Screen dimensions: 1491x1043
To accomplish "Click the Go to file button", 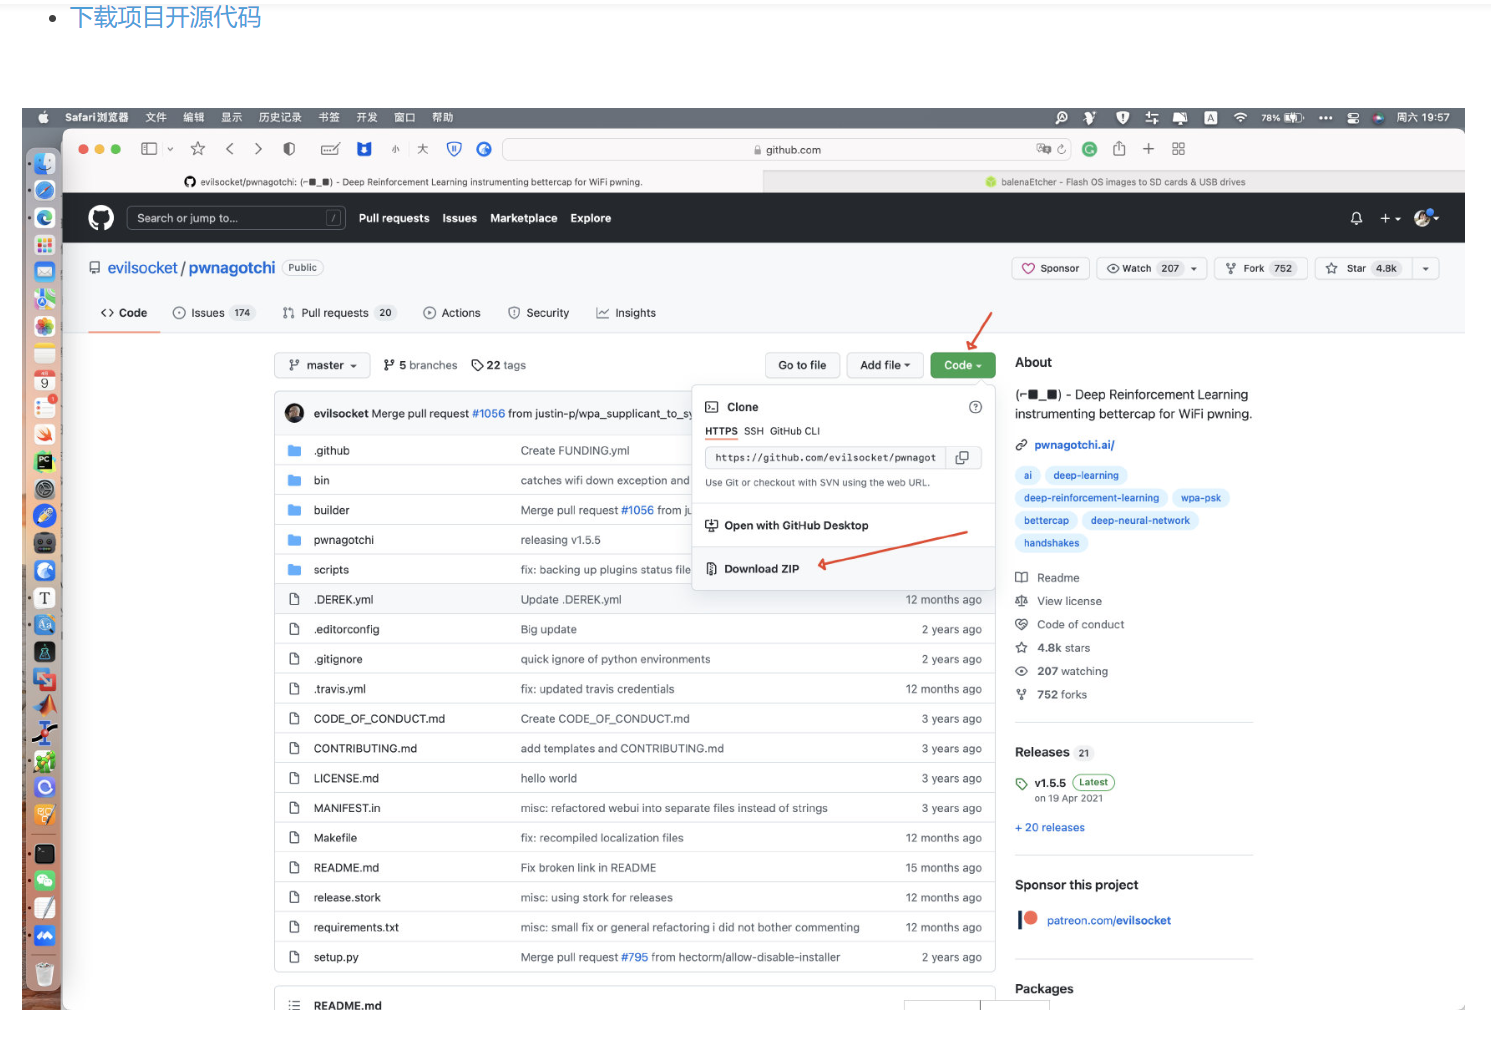I will [x=802, y=365].
